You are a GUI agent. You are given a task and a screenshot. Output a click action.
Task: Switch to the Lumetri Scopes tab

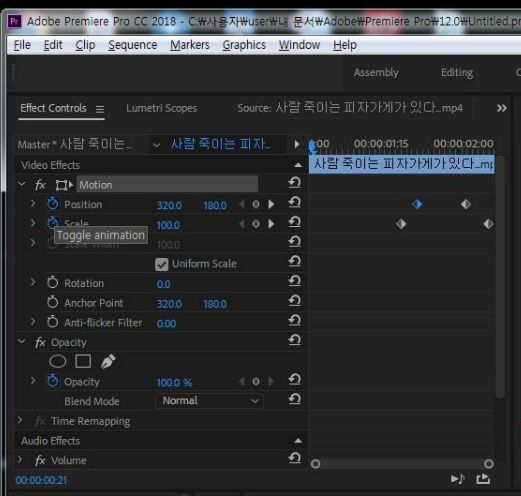(x=161, y=108)
